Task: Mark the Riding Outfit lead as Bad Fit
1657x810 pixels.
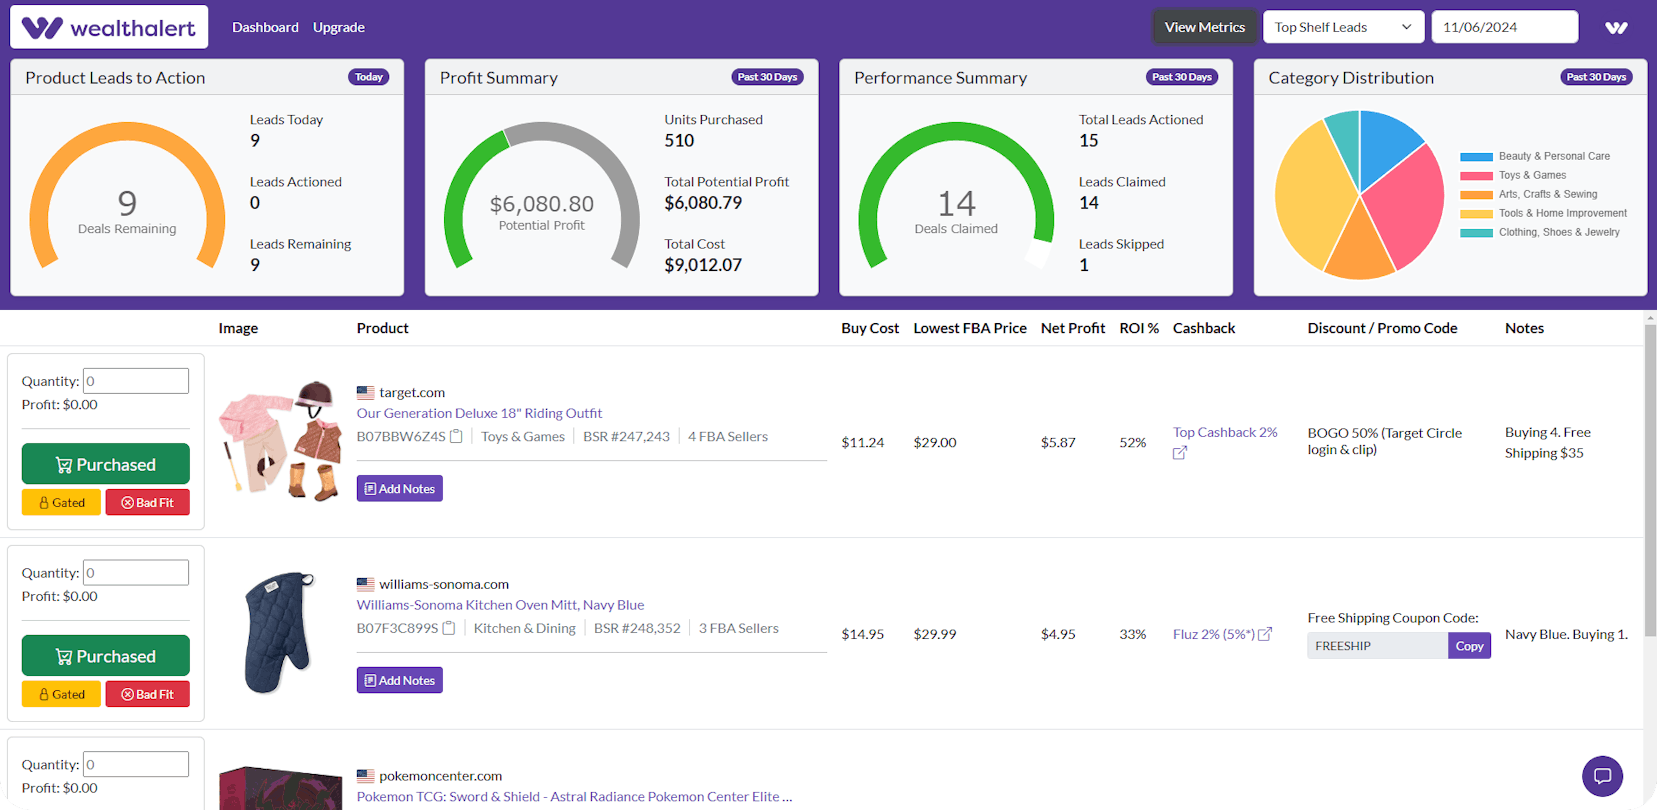Action: (148, 502)
